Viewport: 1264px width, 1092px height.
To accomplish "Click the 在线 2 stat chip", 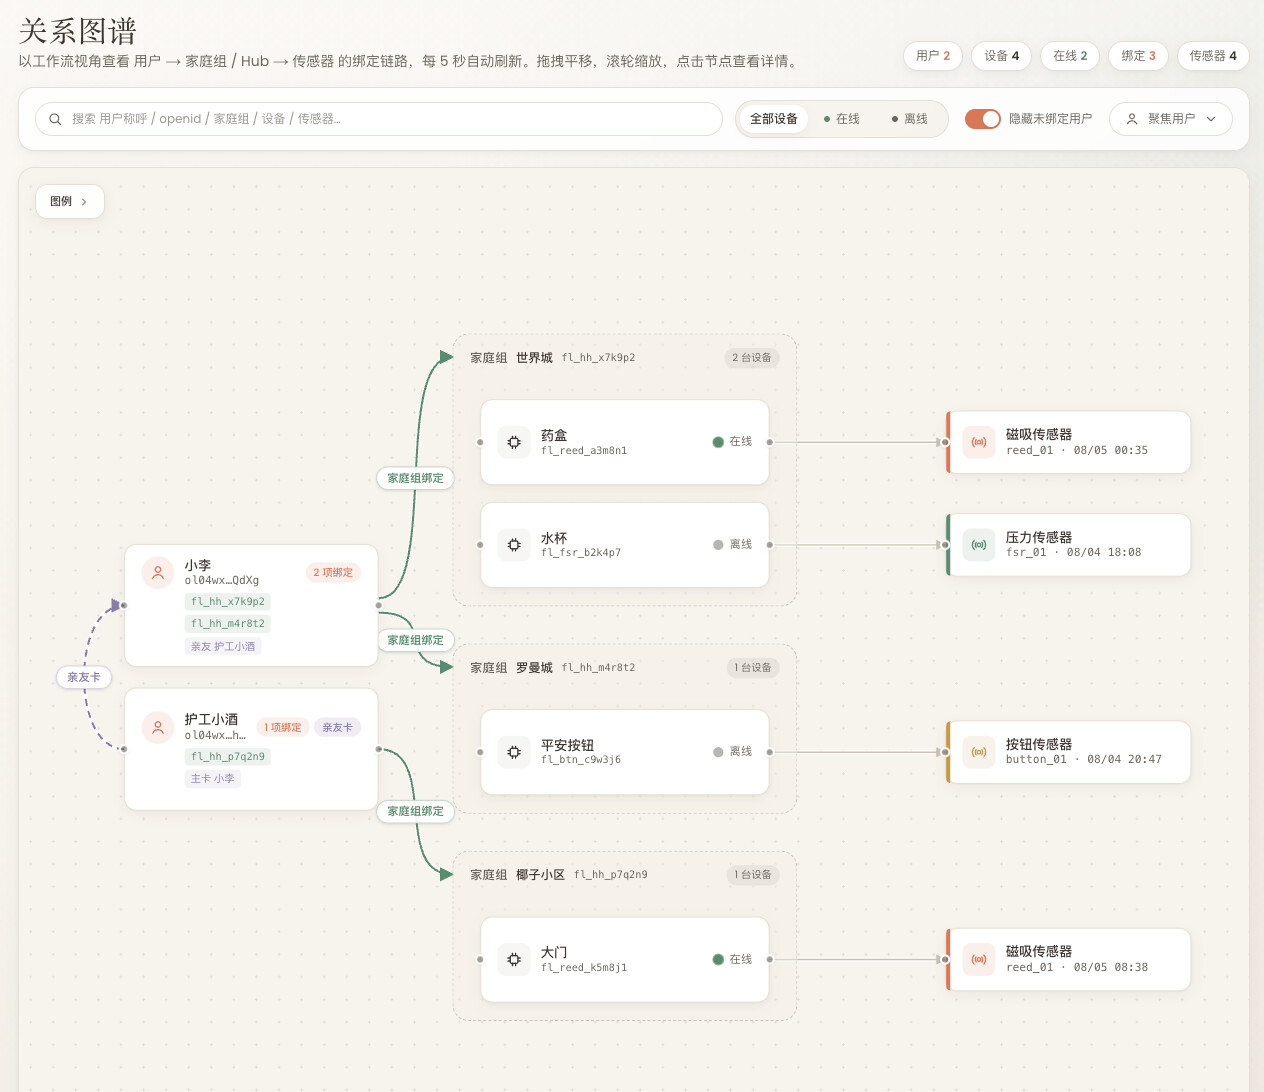I will 1070,56.
